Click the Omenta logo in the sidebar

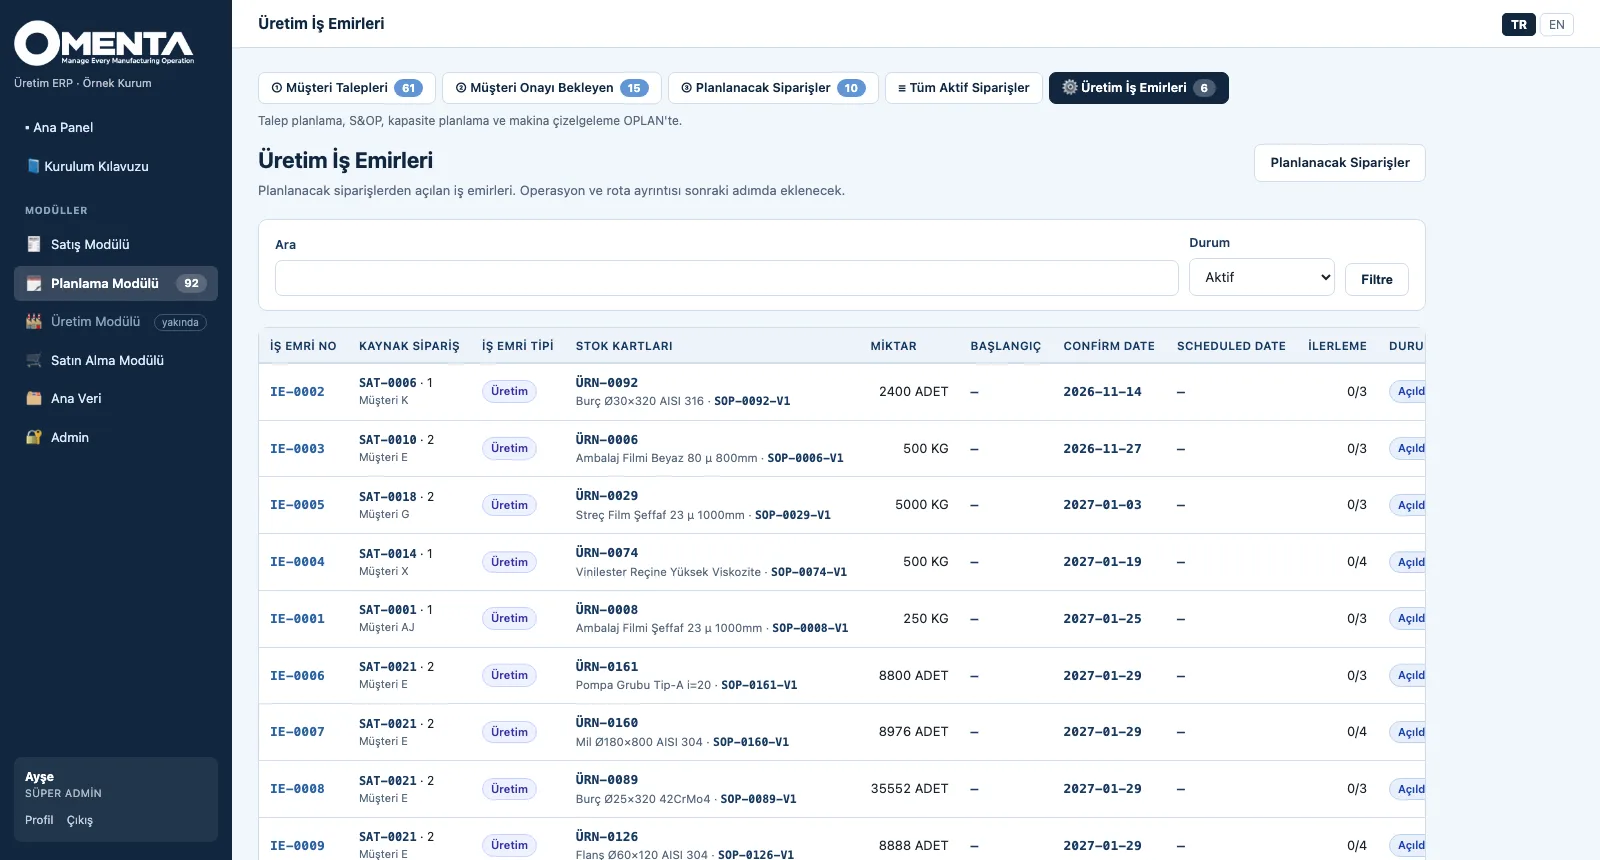click(x=104, y=44)
